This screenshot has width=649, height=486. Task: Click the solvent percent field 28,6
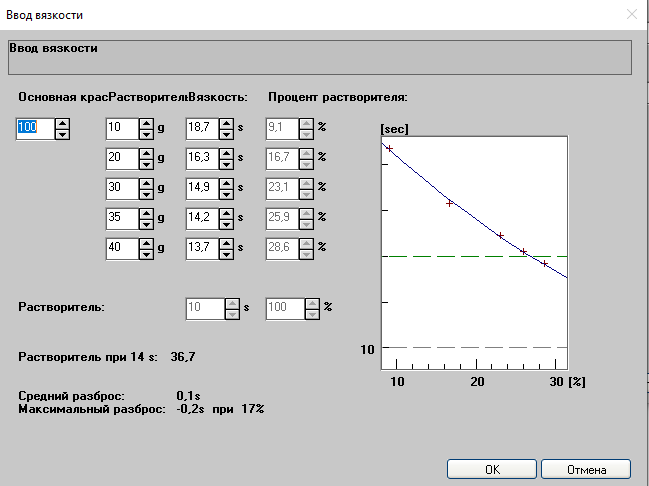tap(282, 249)
